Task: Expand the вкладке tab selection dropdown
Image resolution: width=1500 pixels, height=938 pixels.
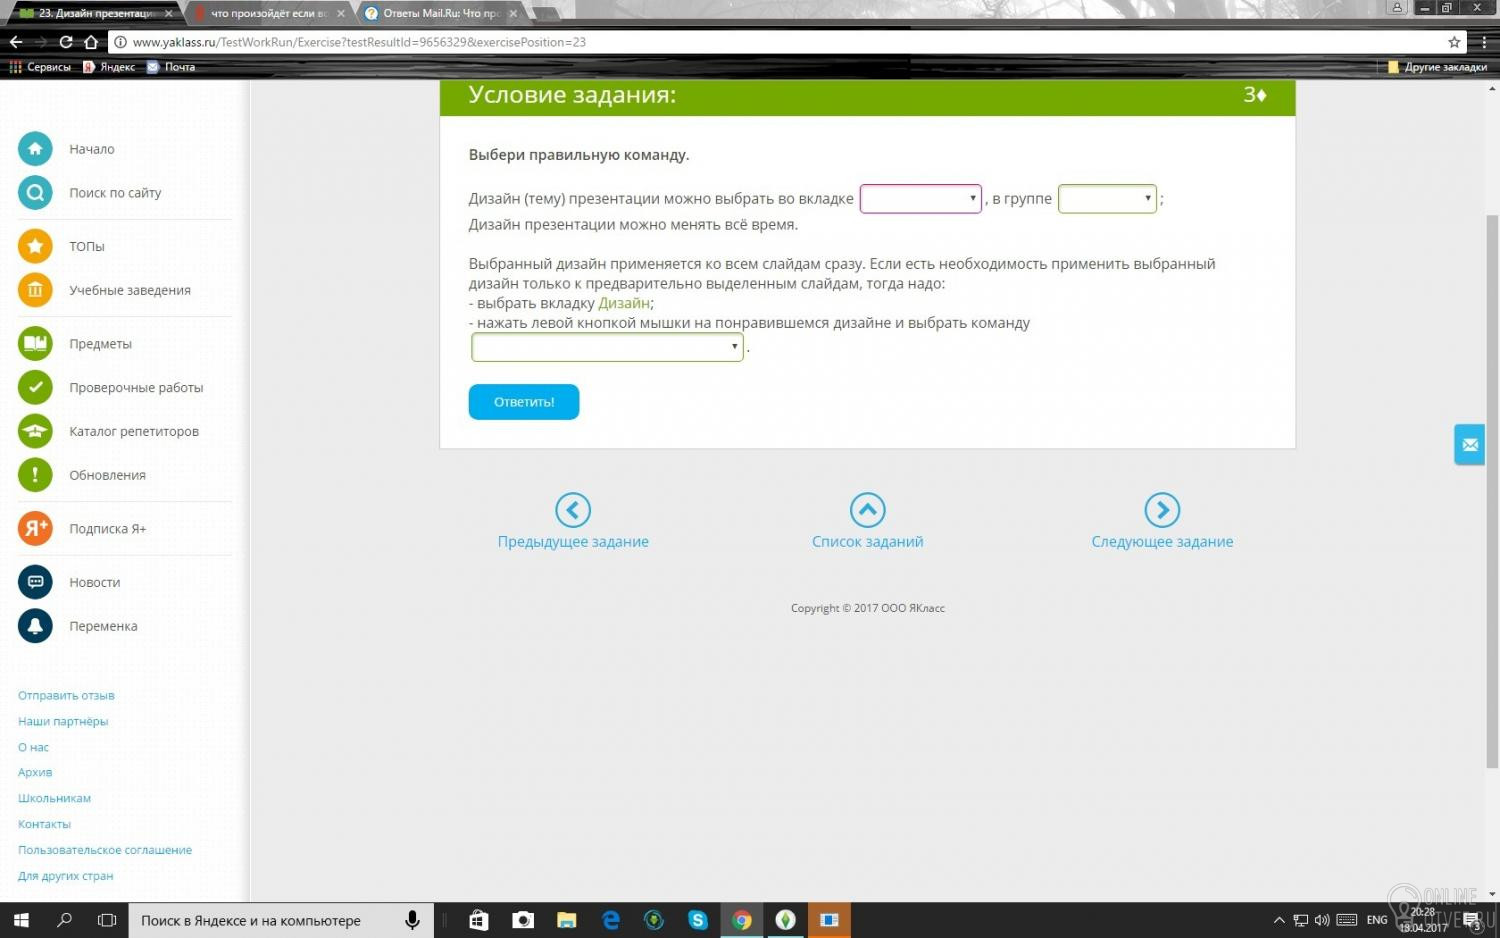Action: click(920, 199)
